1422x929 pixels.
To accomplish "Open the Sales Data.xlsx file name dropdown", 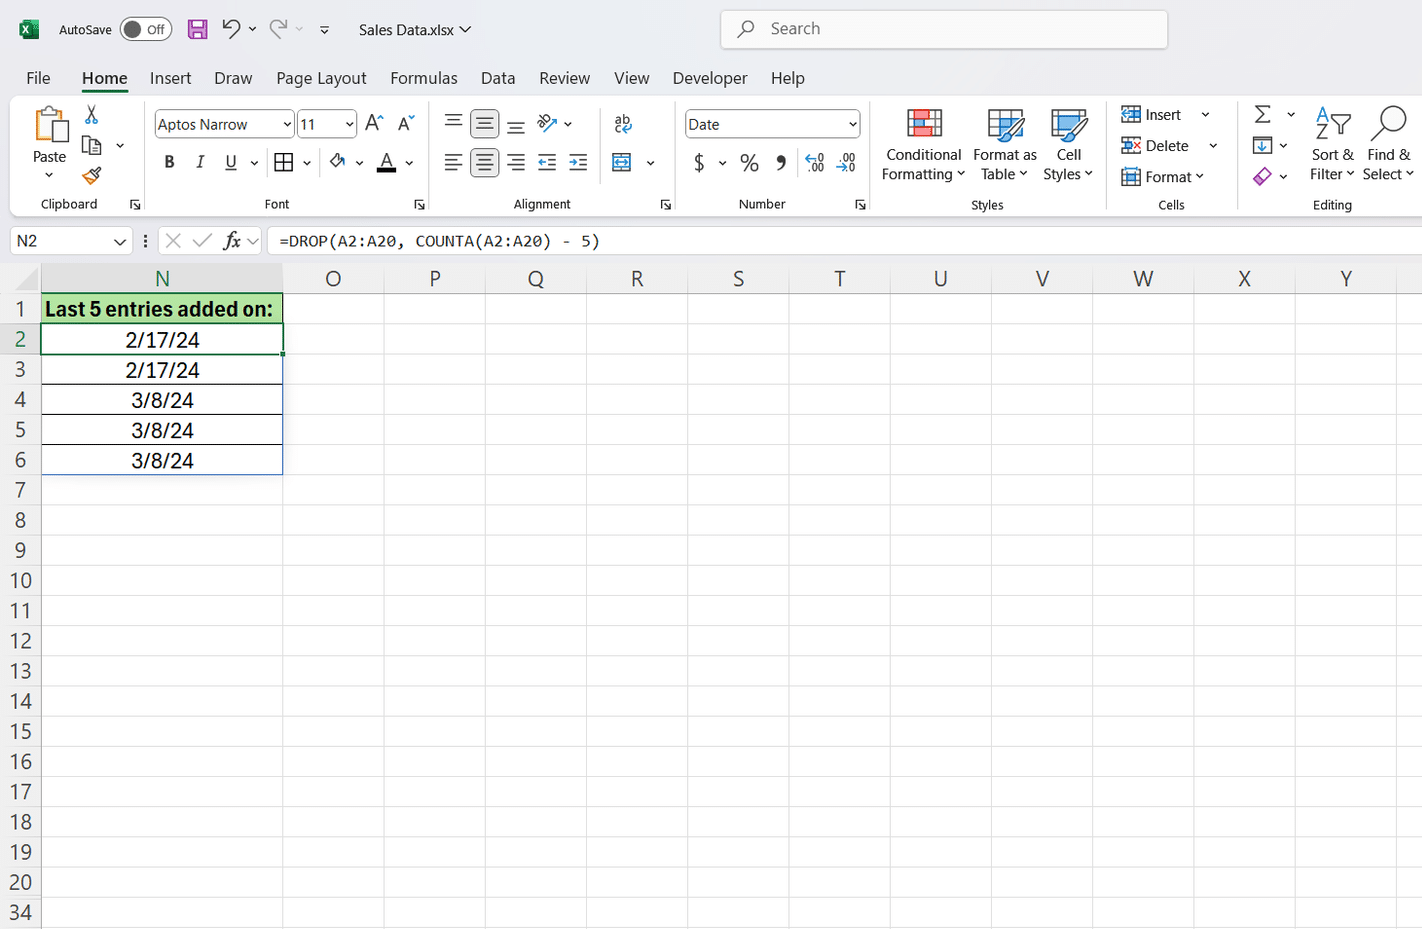I will pos(415,29).
